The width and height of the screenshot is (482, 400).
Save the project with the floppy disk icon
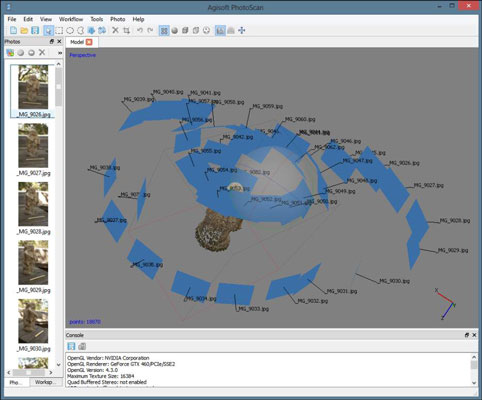click(35, 31)
